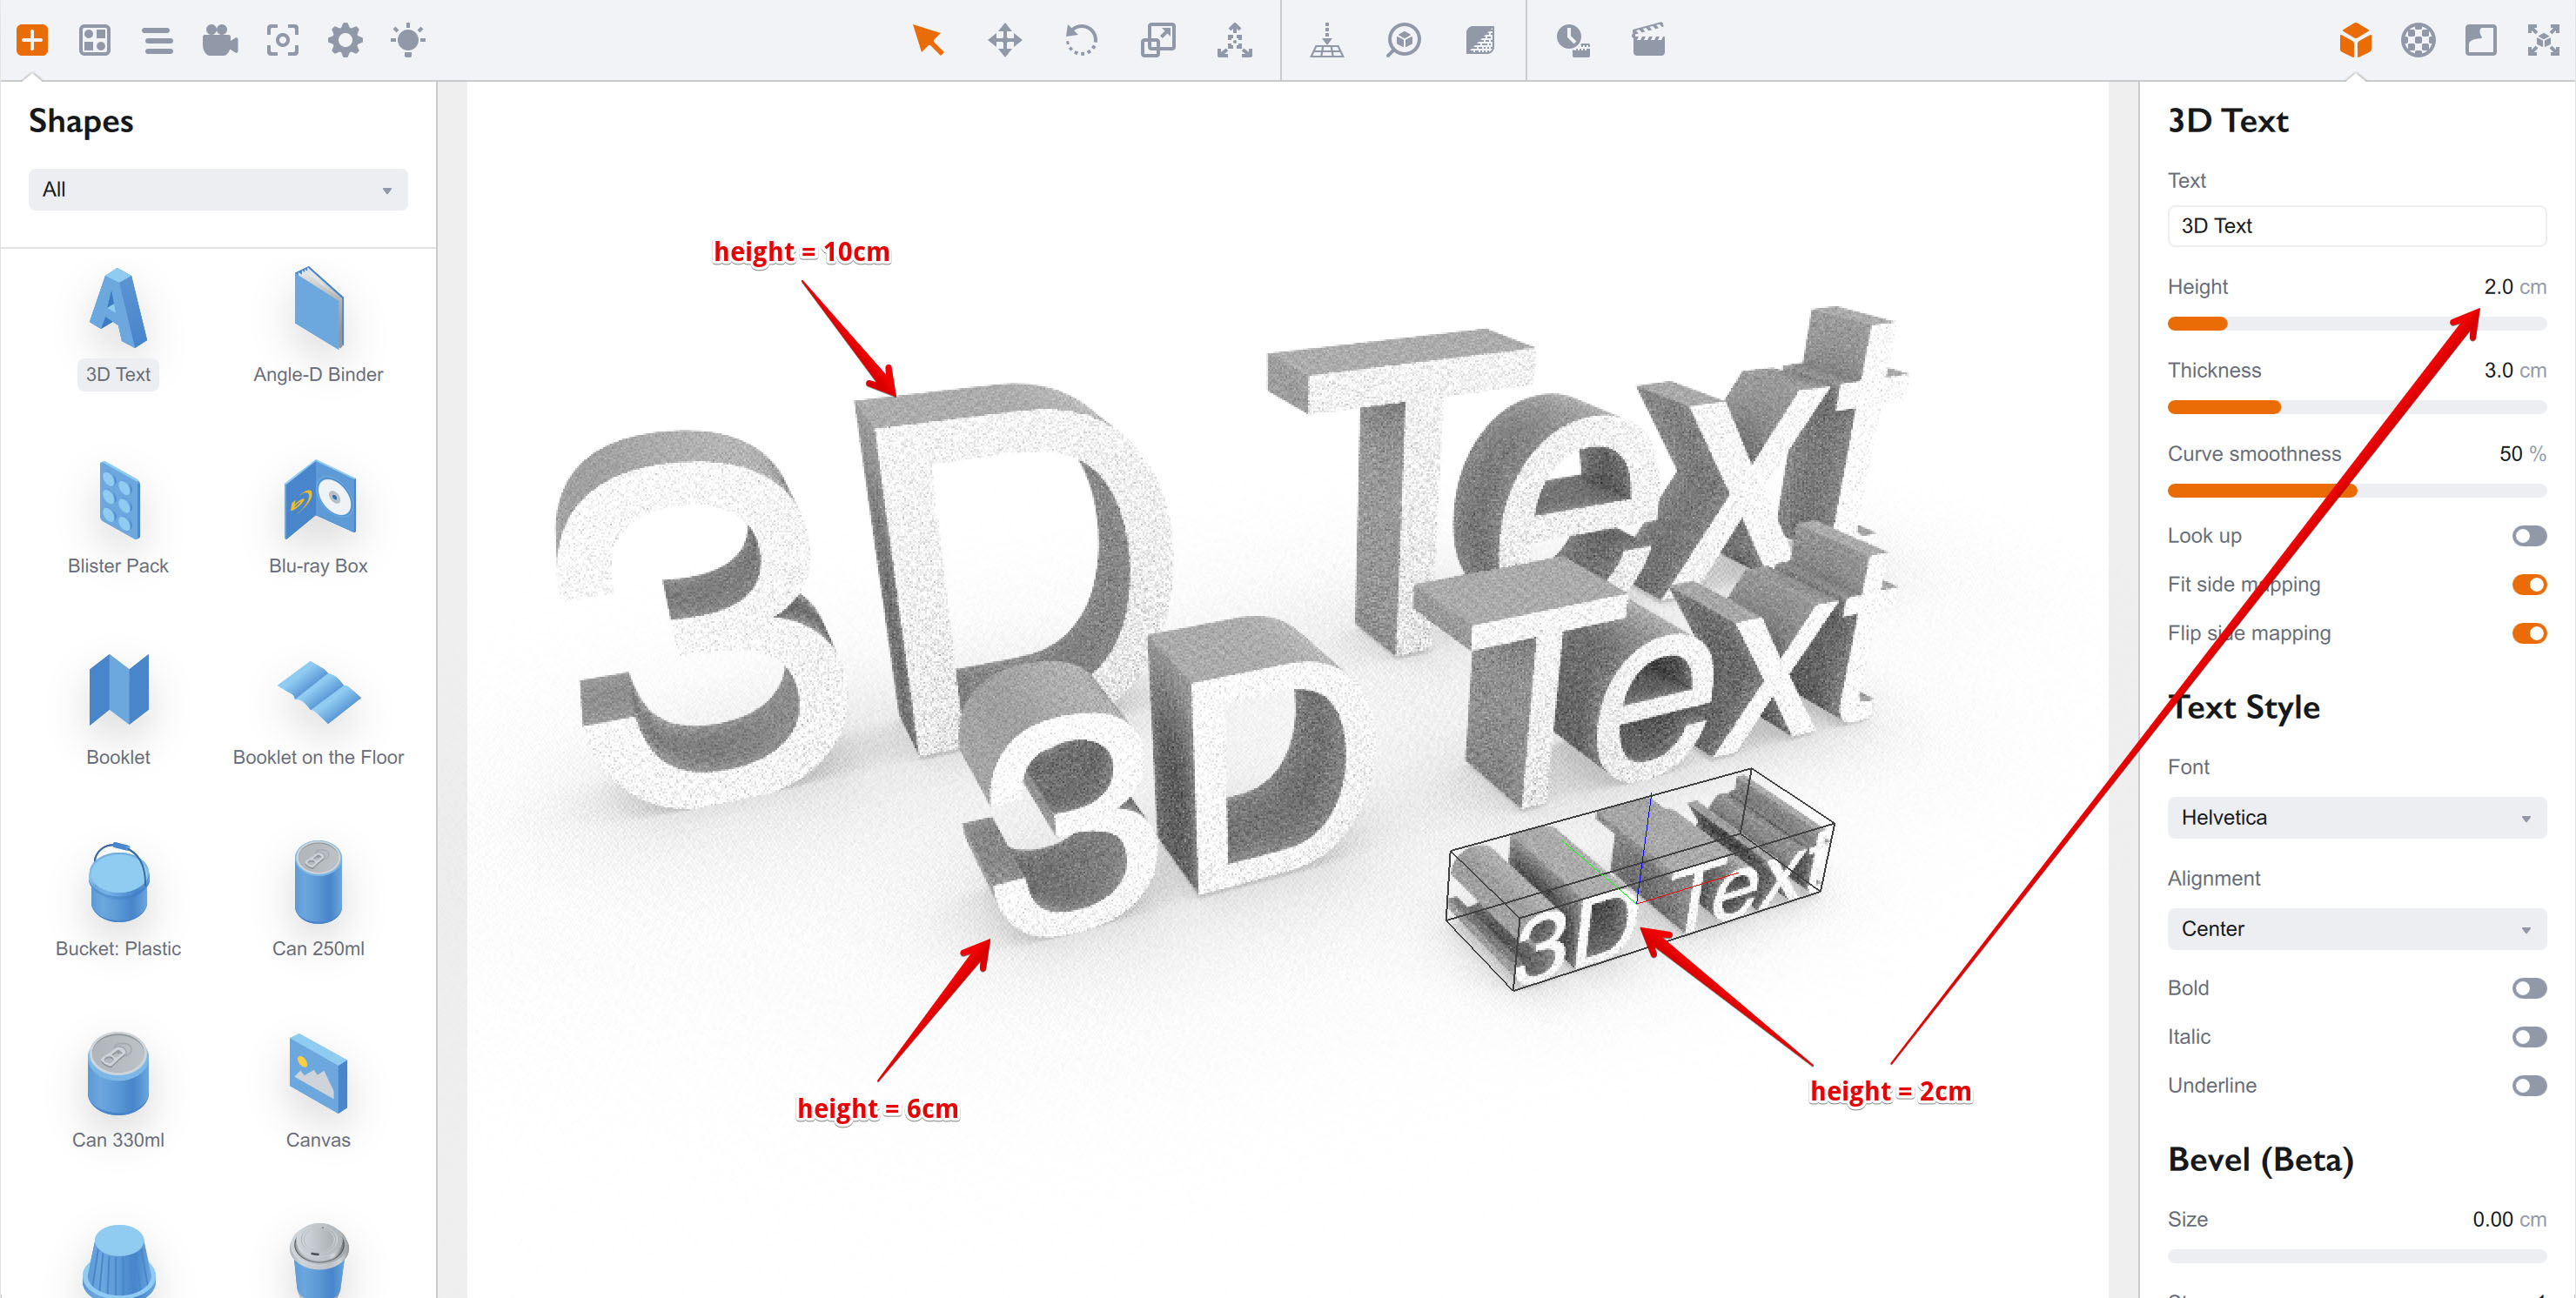
Task: Select the 3D Text shape in the library
Action: click(x=117, y=320)
